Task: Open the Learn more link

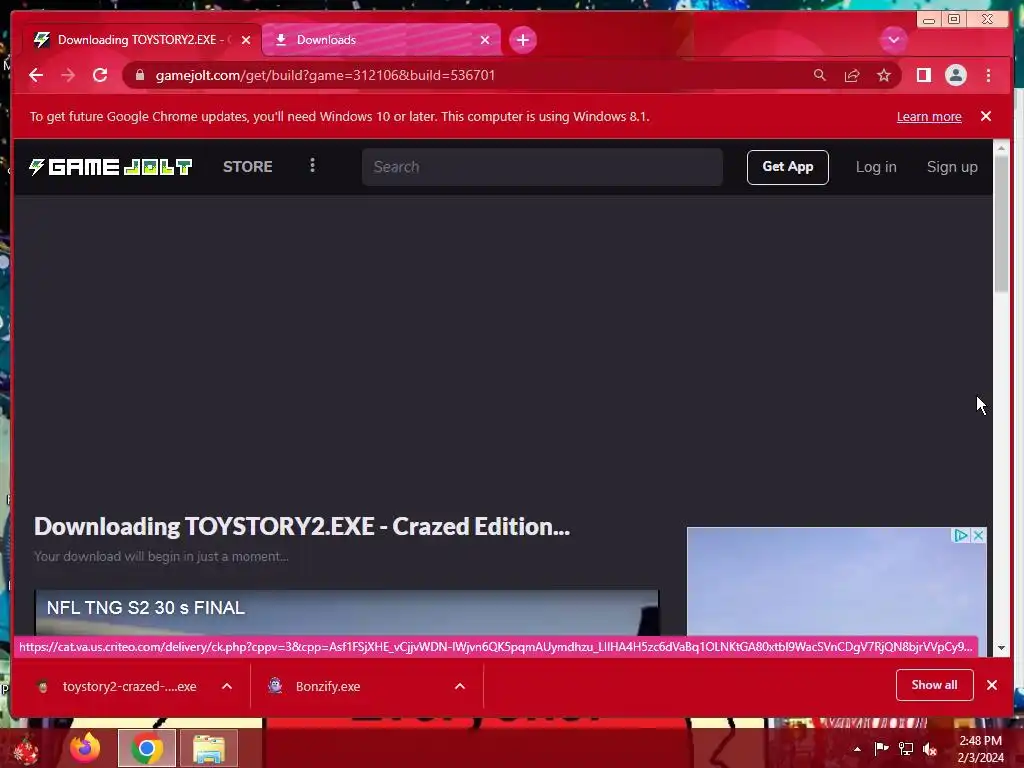Action: tap(929, 116)
